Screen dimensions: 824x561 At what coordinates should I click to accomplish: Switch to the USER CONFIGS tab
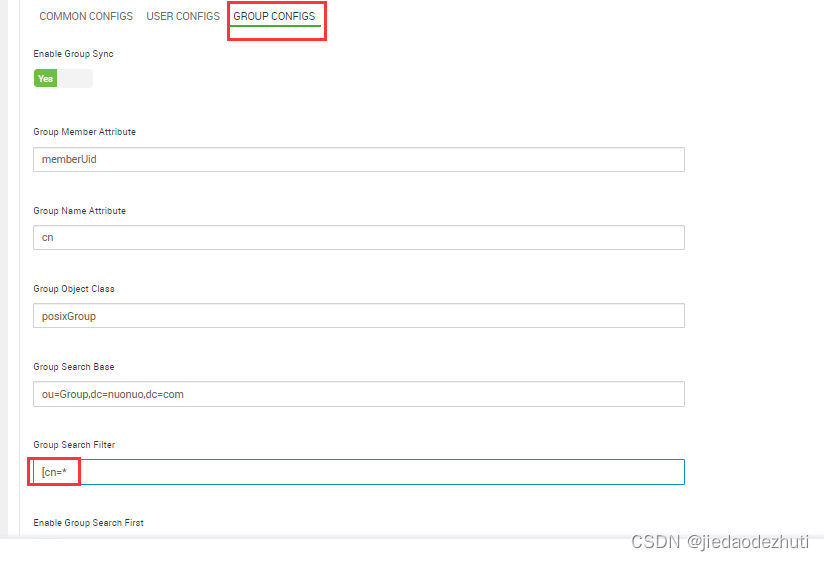click(183, 16)
